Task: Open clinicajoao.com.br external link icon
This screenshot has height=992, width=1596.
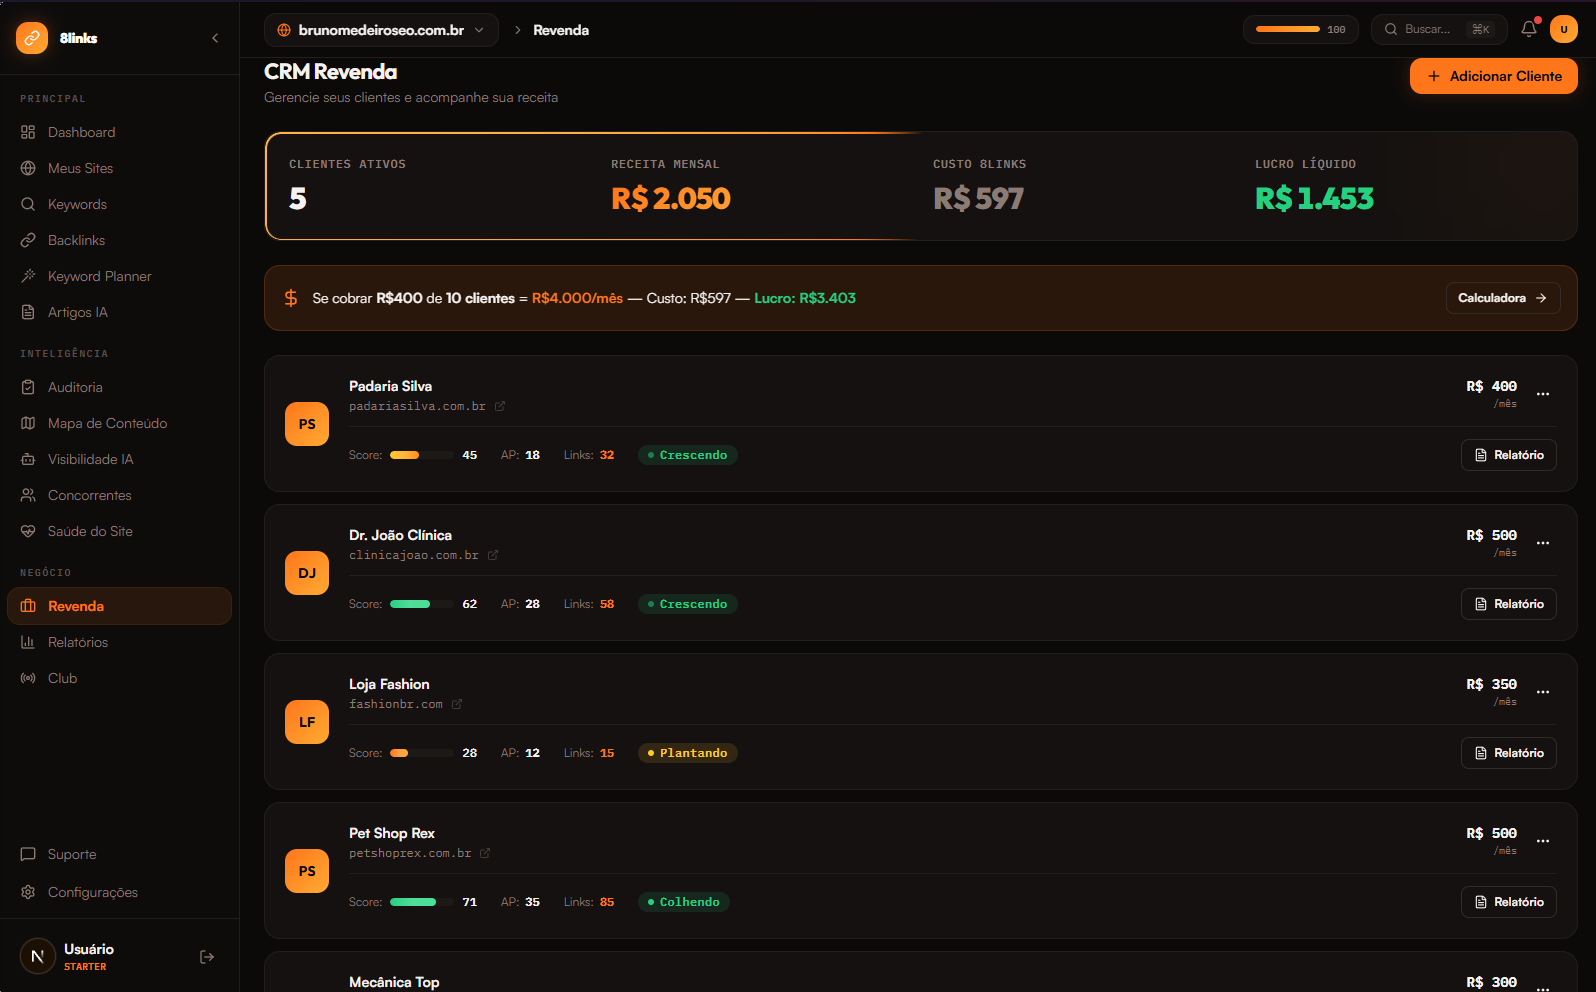Action: tap(493, 555)
